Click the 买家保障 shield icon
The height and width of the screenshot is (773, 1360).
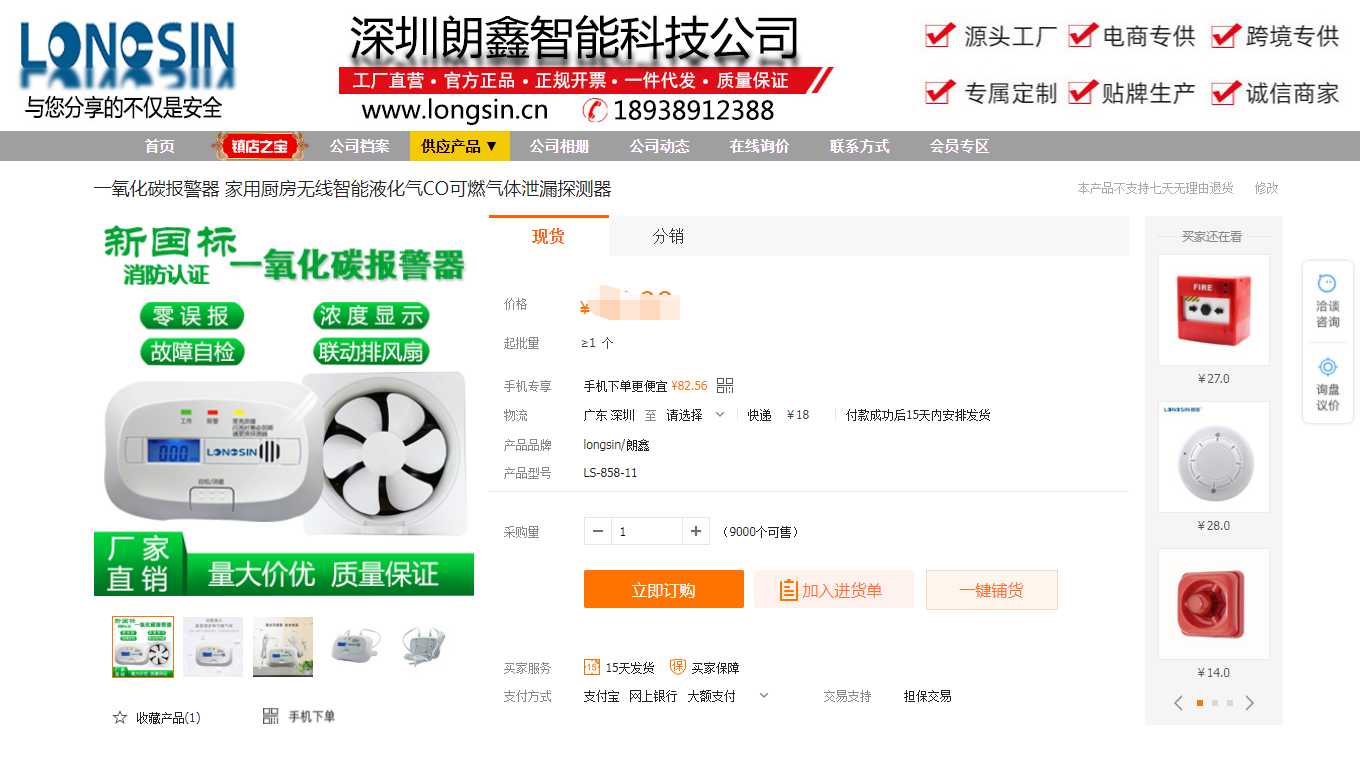tap(678, 667)
